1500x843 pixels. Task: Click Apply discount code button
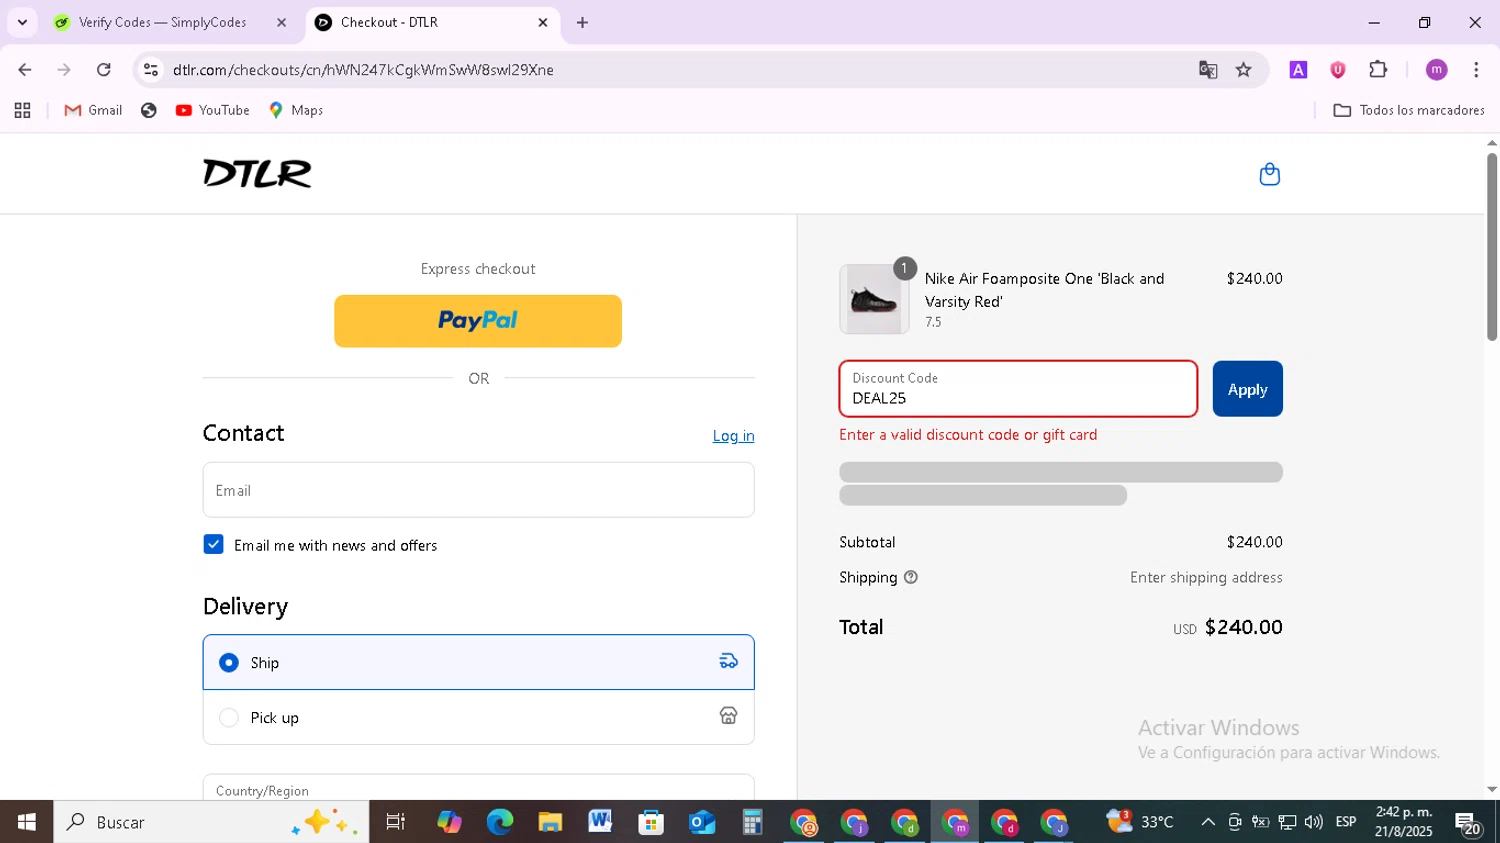[x=1247, y=389]
